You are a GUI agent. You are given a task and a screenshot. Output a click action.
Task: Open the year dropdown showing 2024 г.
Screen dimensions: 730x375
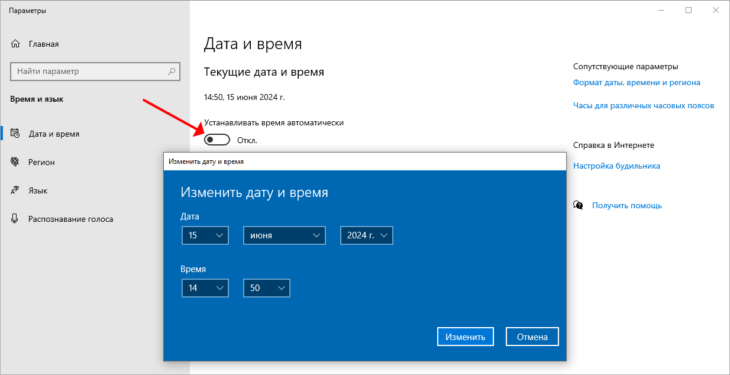click(366, 235)
